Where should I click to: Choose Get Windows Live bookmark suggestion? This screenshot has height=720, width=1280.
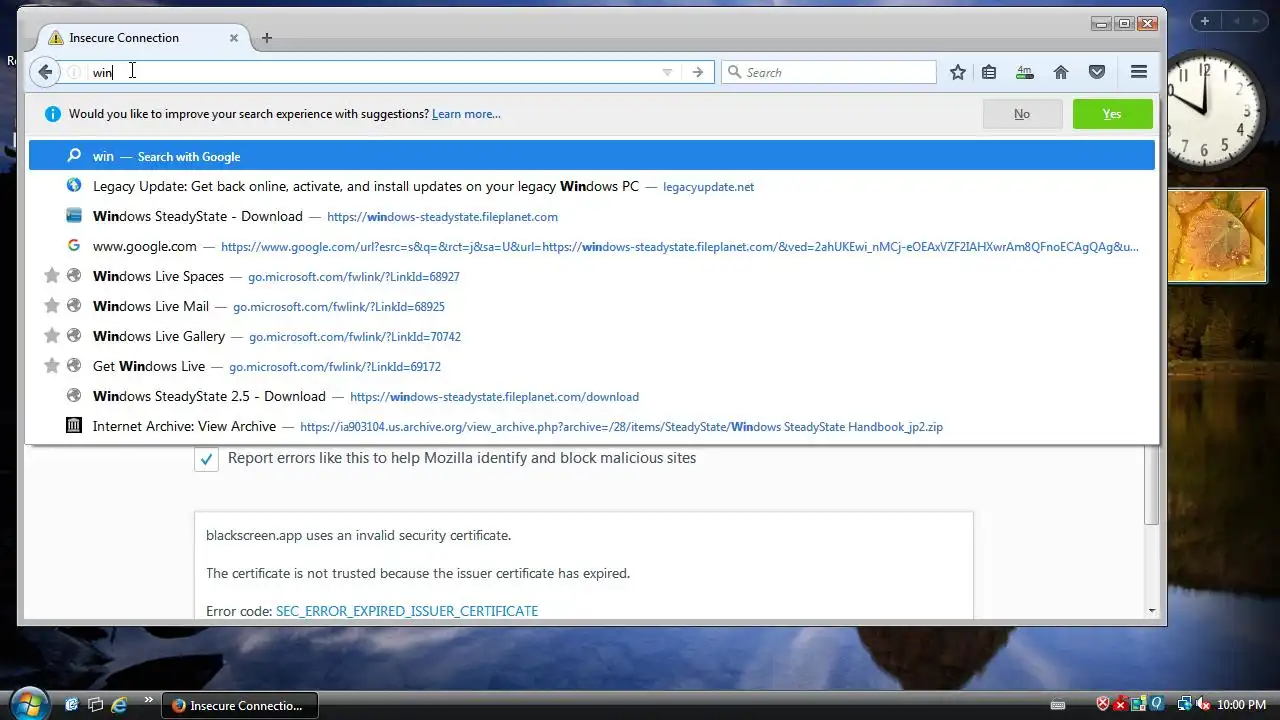click(592, 366)
